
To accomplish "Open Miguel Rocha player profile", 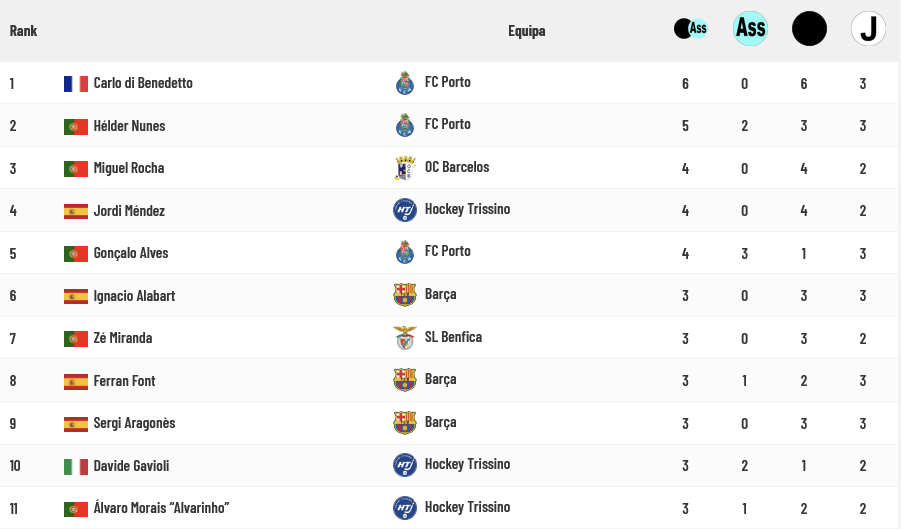I will point(129,168).
